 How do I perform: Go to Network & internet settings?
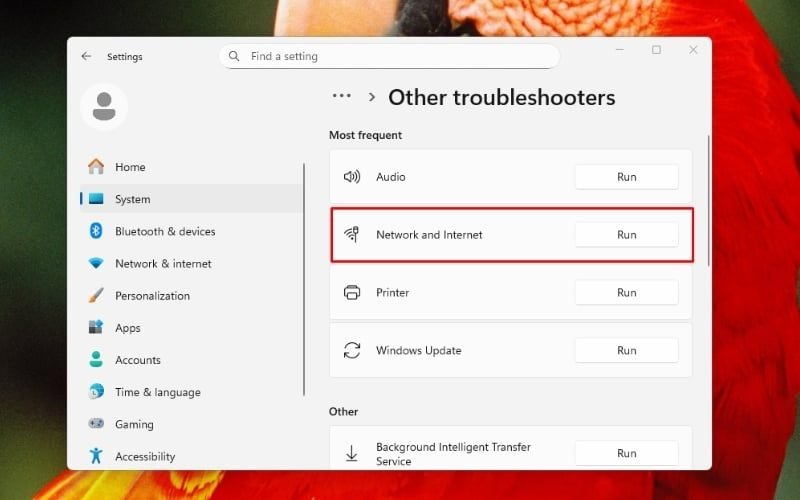192,263
